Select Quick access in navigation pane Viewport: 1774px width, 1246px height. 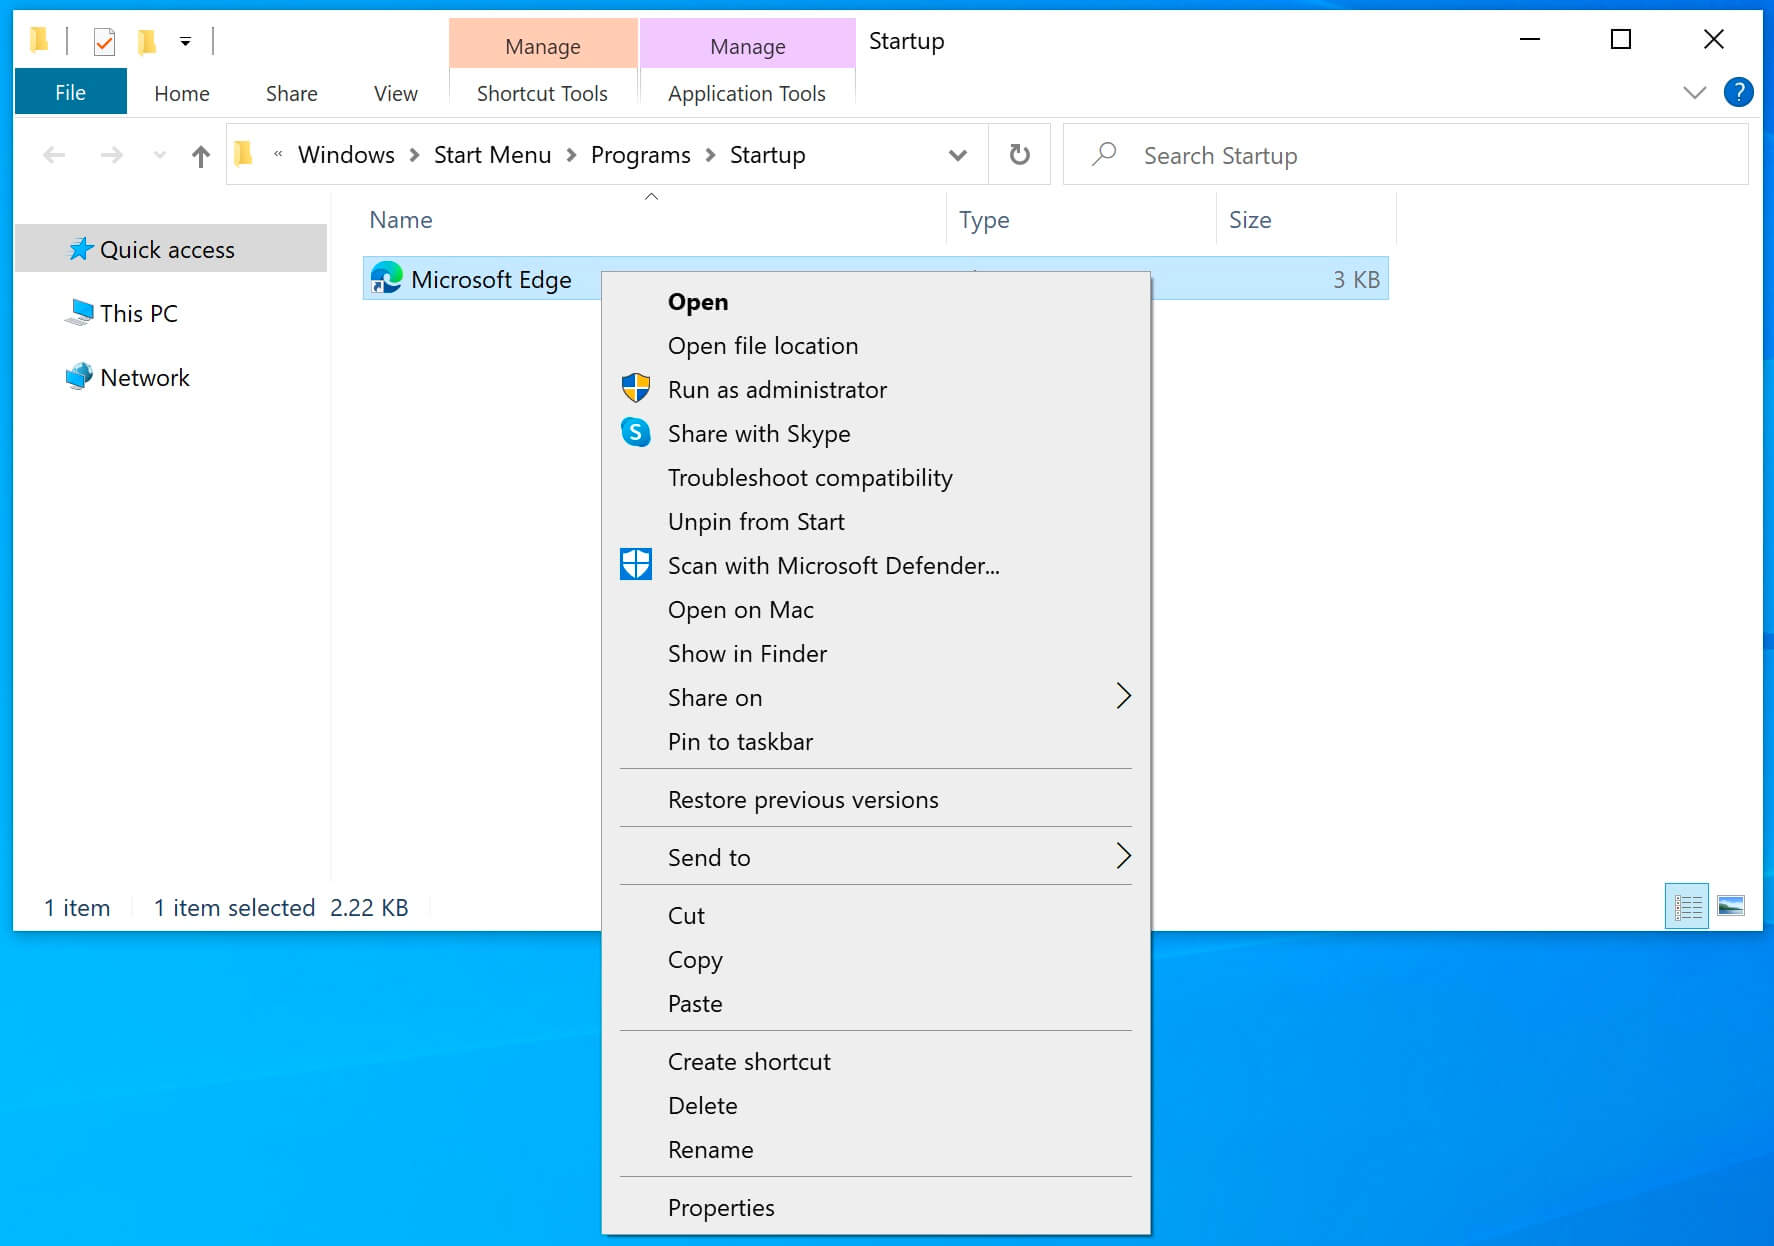(x=171, y=248)
